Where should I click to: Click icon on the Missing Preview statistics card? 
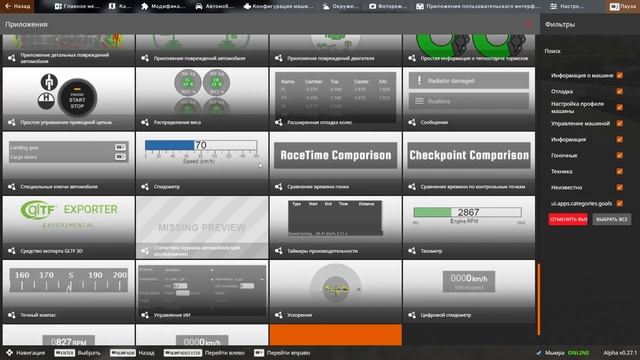point(145,251)
